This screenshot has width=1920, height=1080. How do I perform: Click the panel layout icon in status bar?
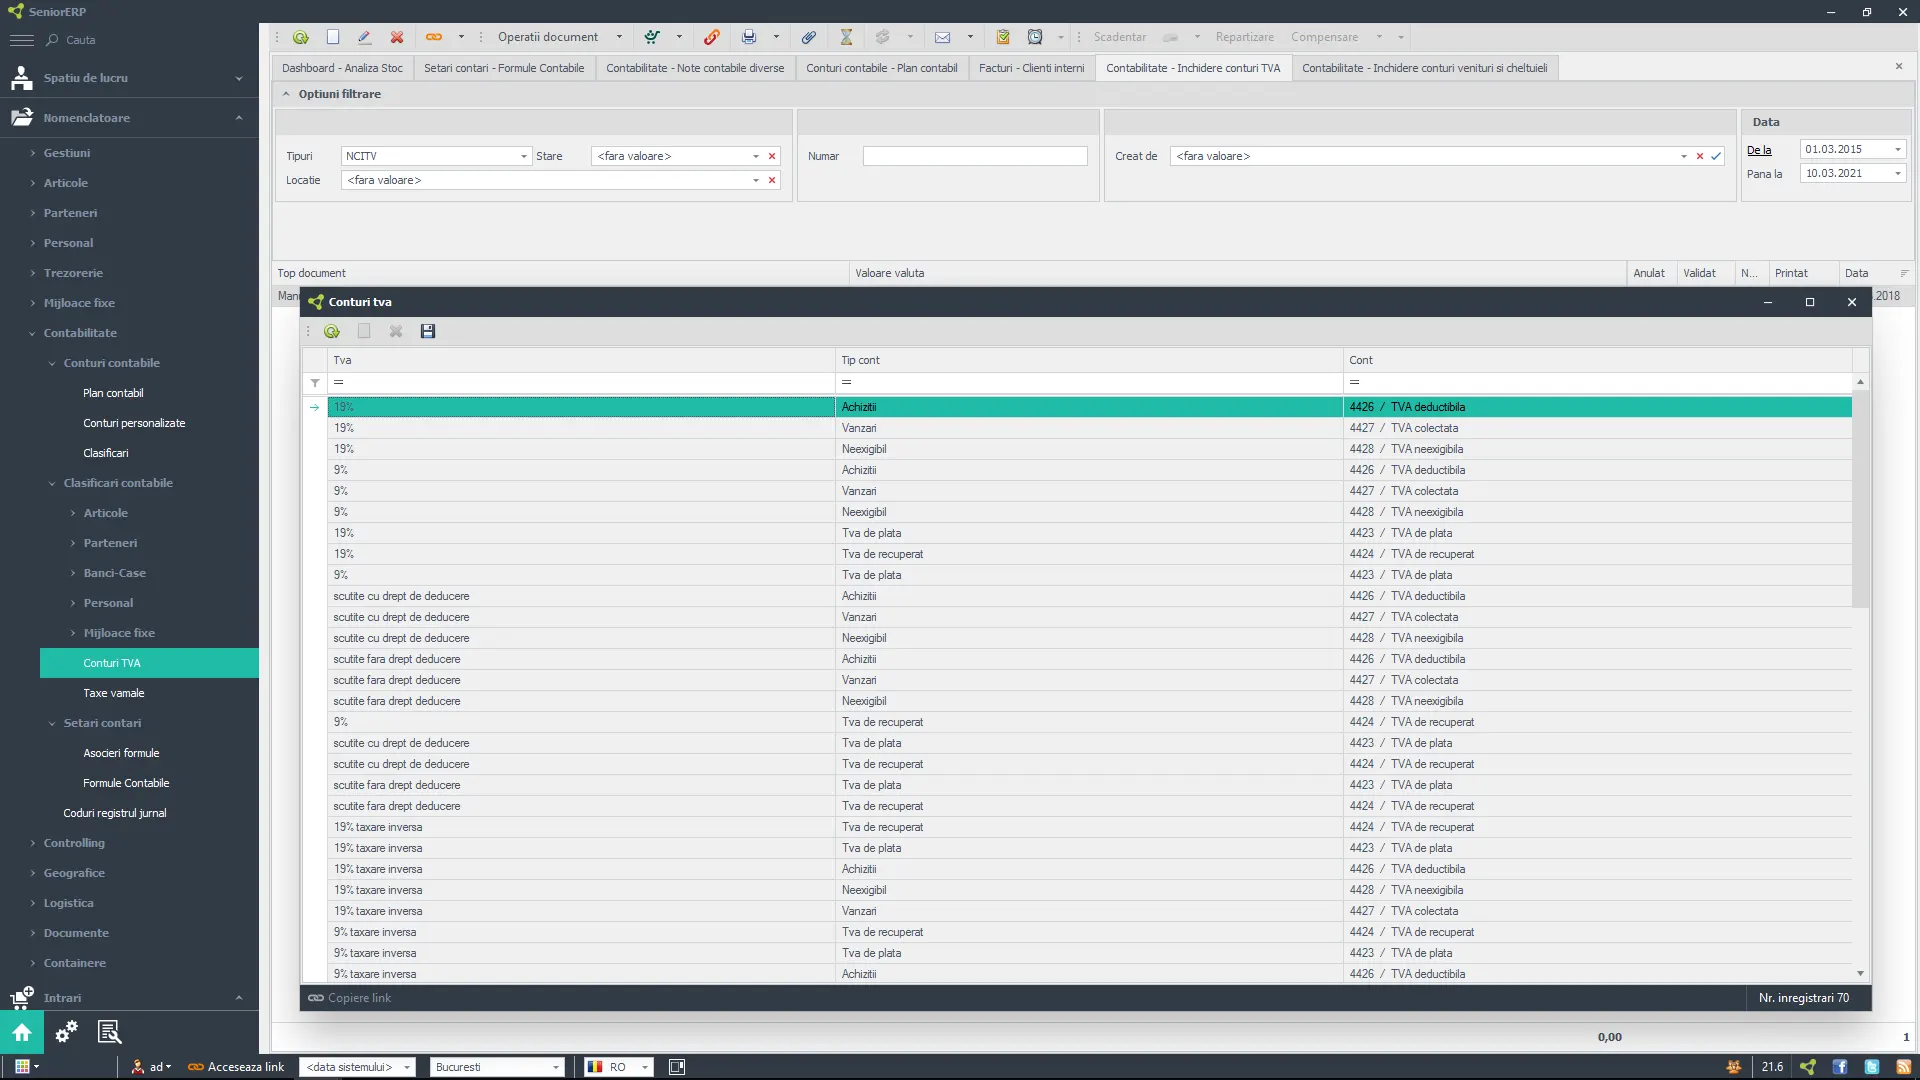coord(677,1067)
